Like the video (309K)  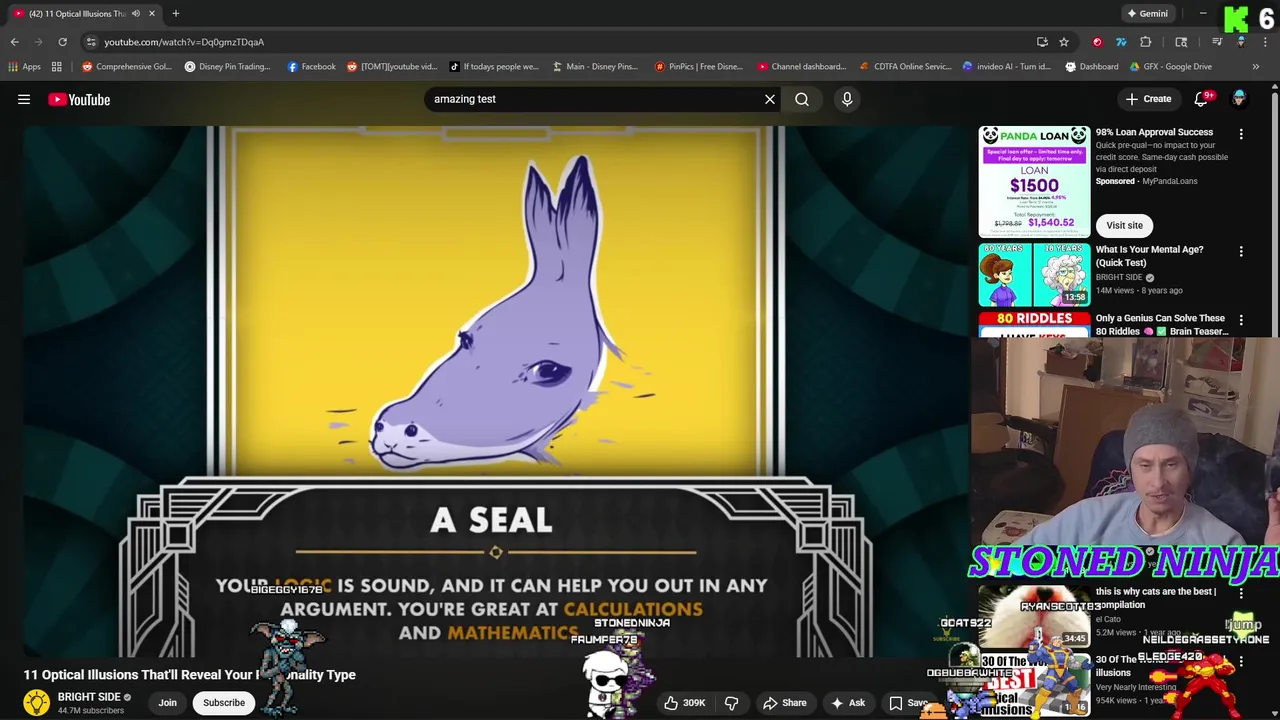tap(686, 703)
